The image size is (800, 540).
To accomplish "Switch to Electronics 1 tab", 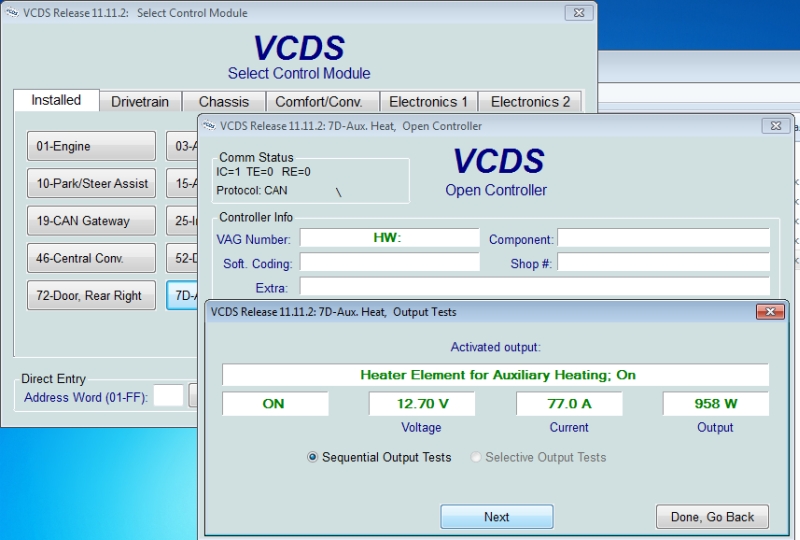I will pos(428,102).
